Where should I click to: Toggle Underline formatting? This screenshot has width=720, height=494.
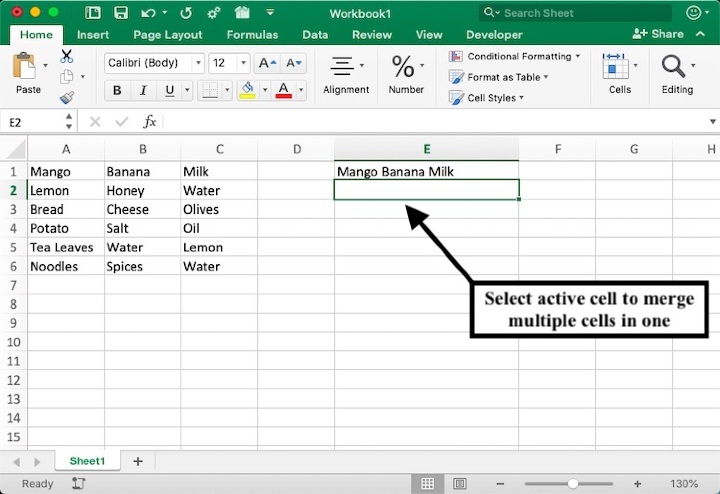[x=169, y=90]
